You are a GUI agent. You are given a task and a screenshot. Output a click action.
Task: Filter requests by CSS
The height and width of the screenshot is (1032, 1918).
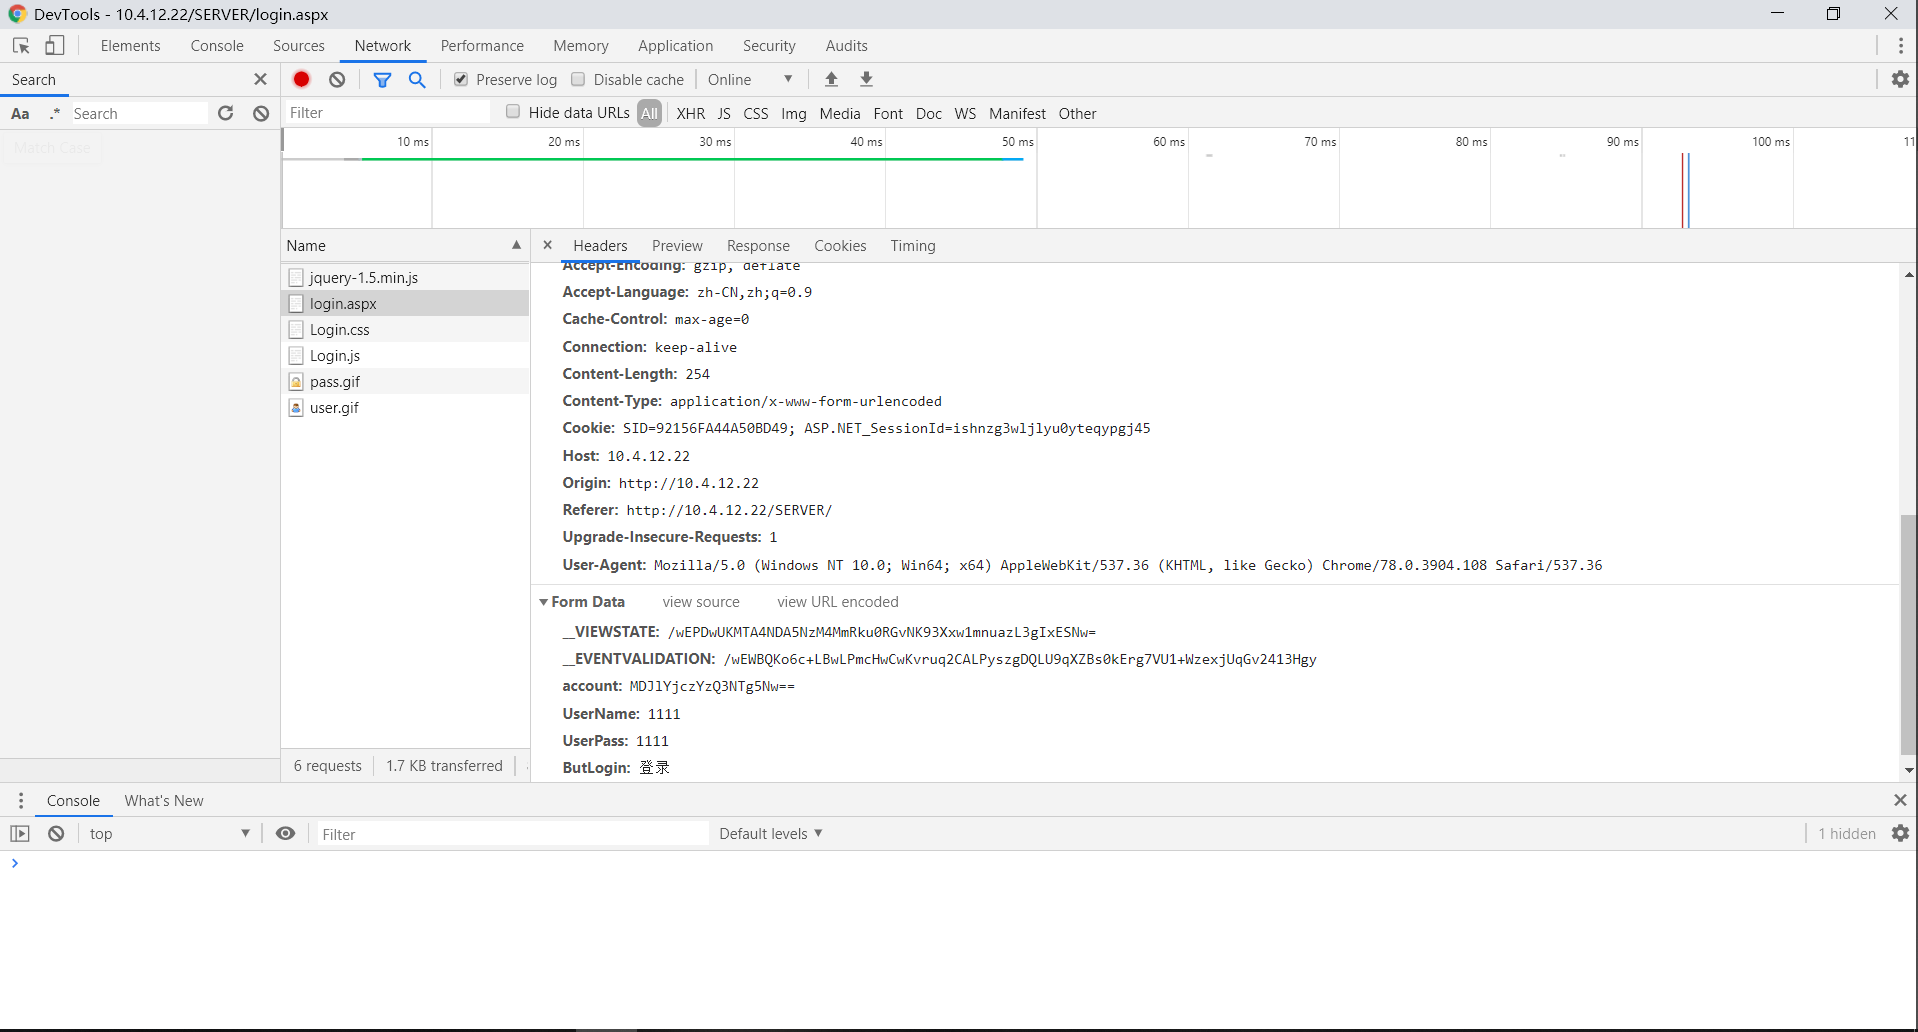756,113
